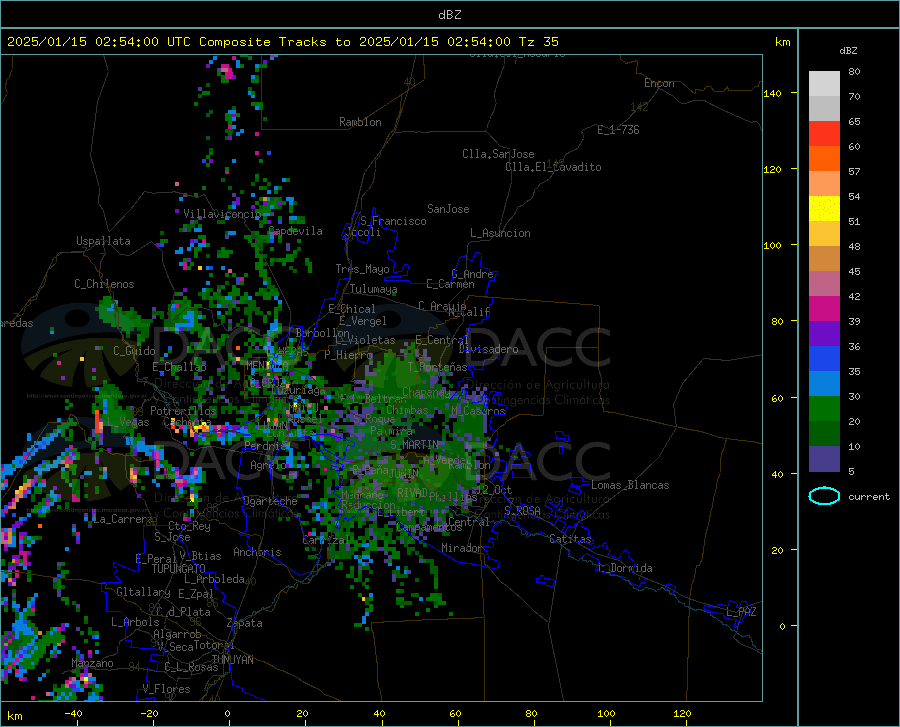This screenshot has height=727, width=900.
Task: Click the 'Tulumaya' map label
Action: (373, 289)
